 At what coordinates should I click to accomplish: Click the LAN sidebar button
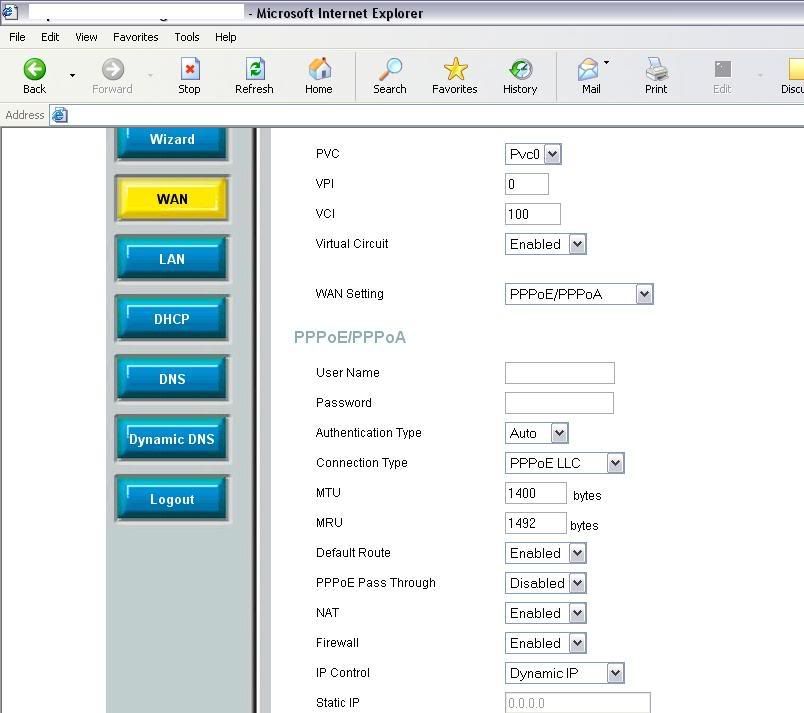click(172, 259)
